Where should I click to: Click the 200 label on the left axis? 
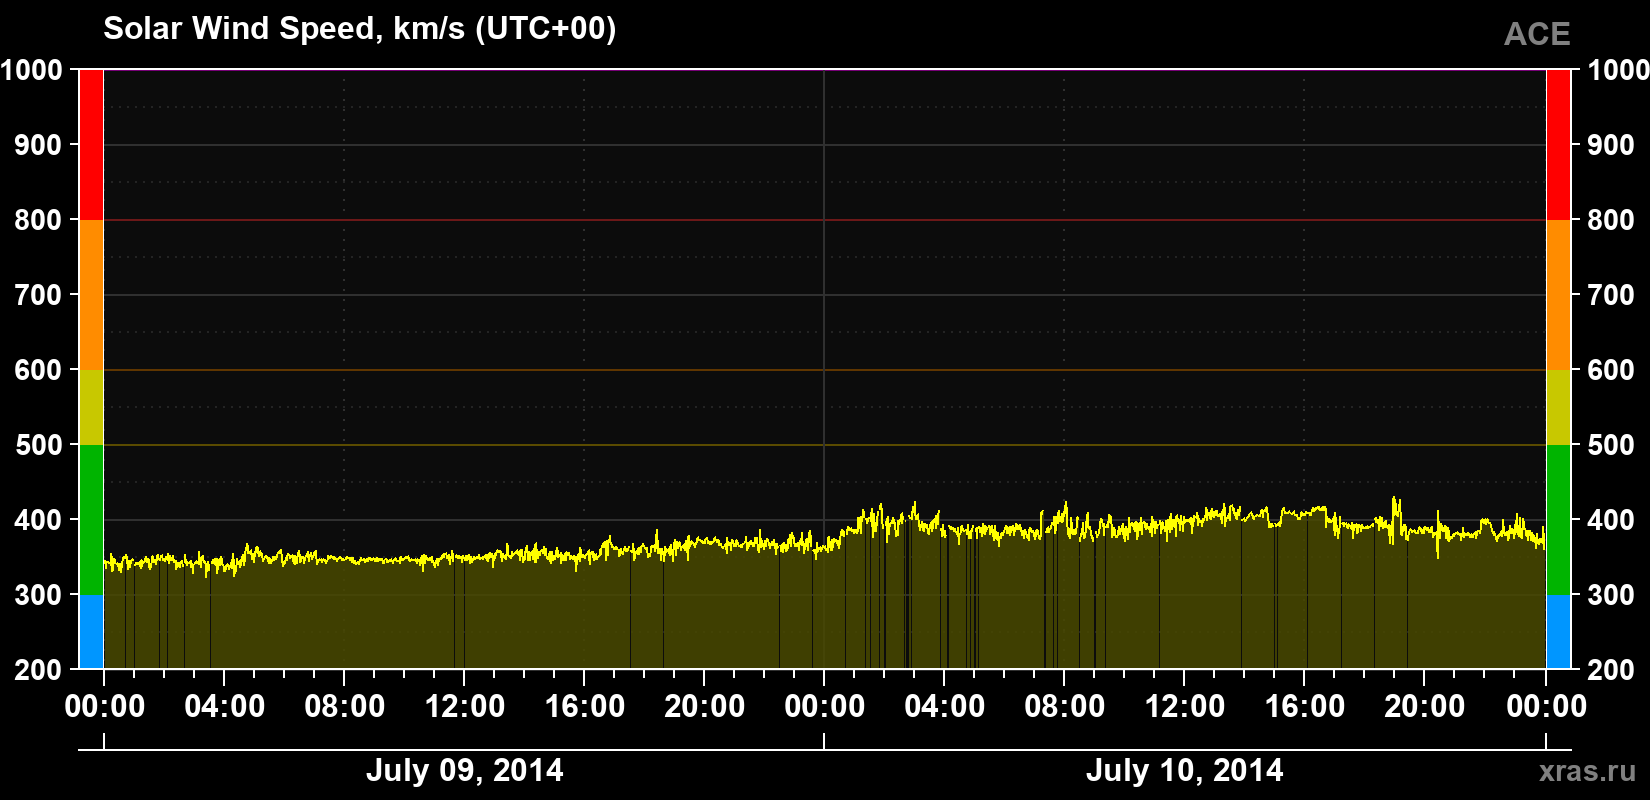(38, 670)
